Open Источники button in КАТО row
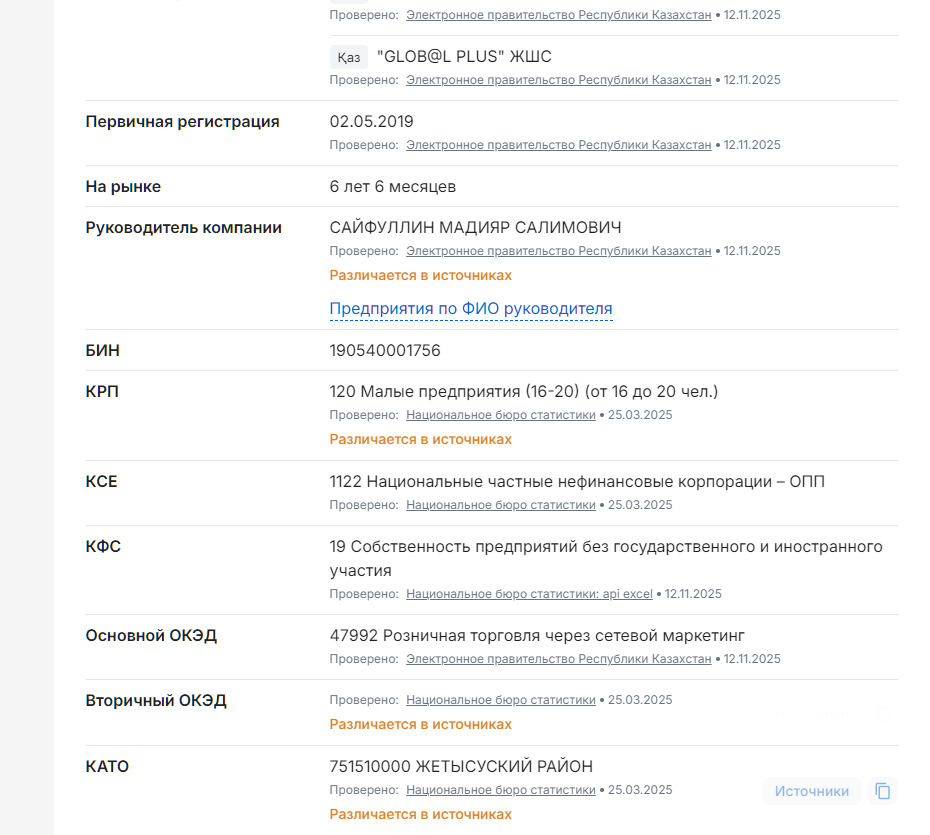This screenshot has height=835, width=930. pos(811,791)
